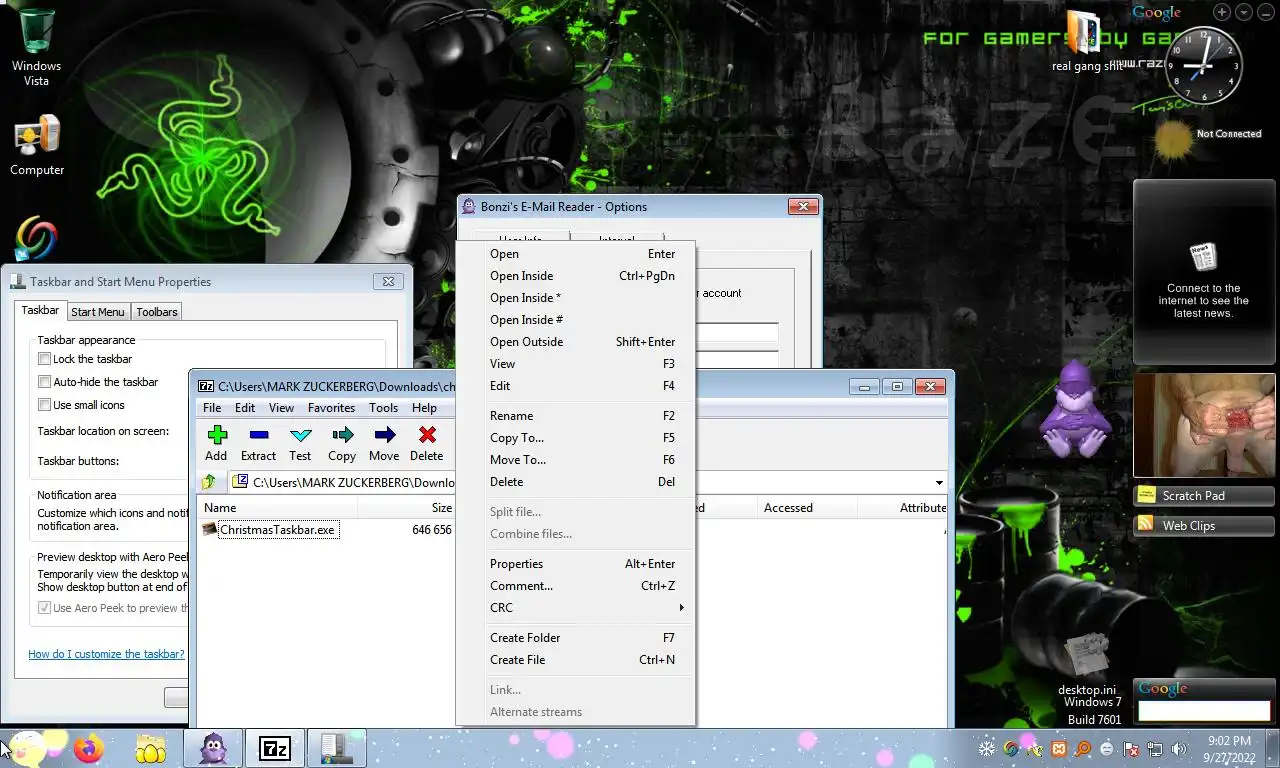Click the orange magnifier tray icon

[1083, 748]
